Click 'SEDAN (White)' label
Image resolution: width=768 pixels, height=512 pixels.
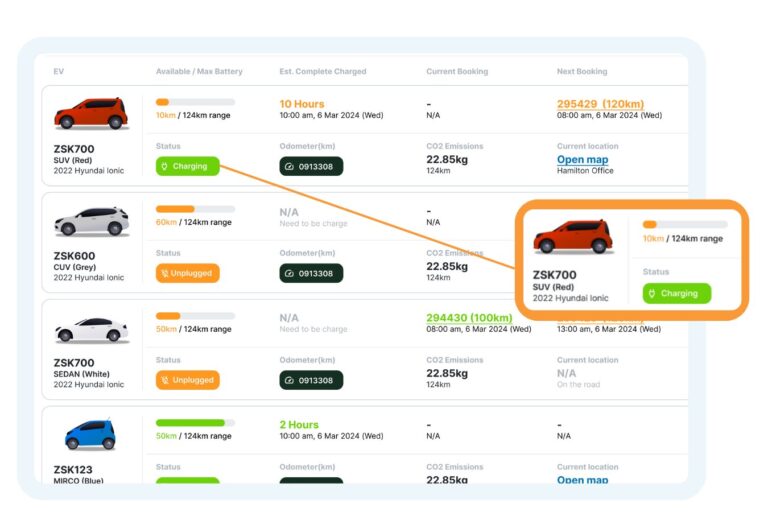pos(81,374)
